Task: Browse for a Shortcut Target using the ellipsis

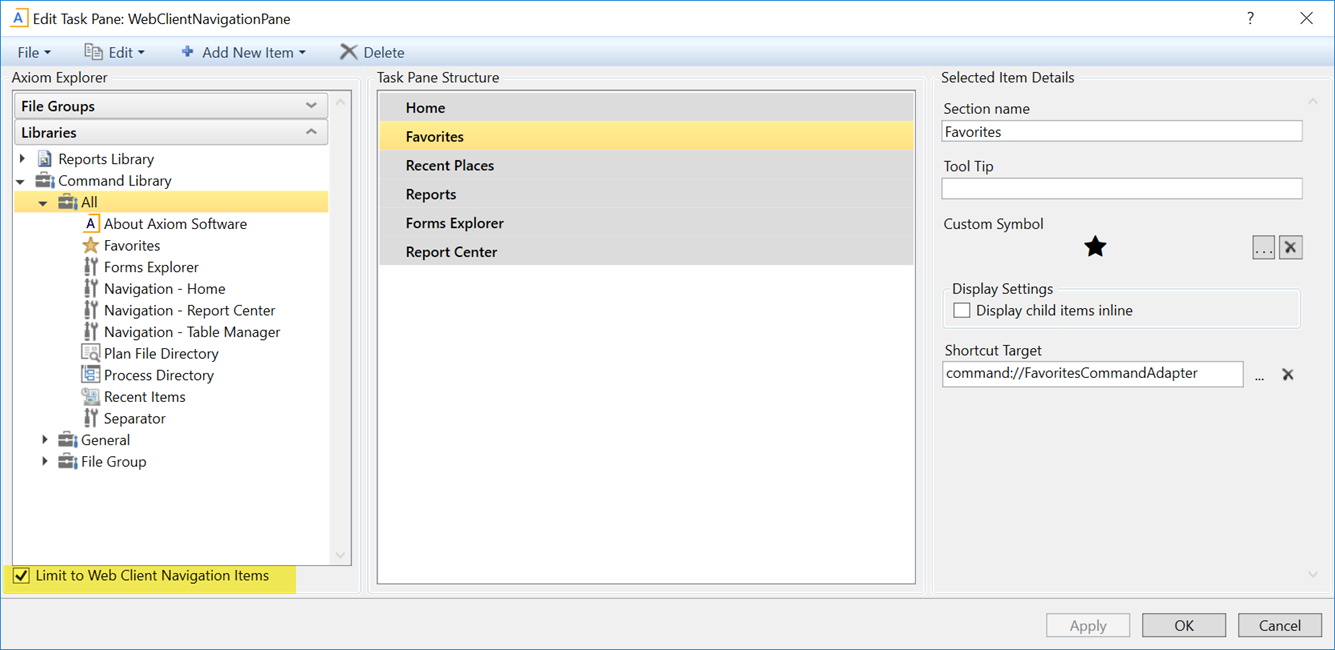Action: (1259, 375)
